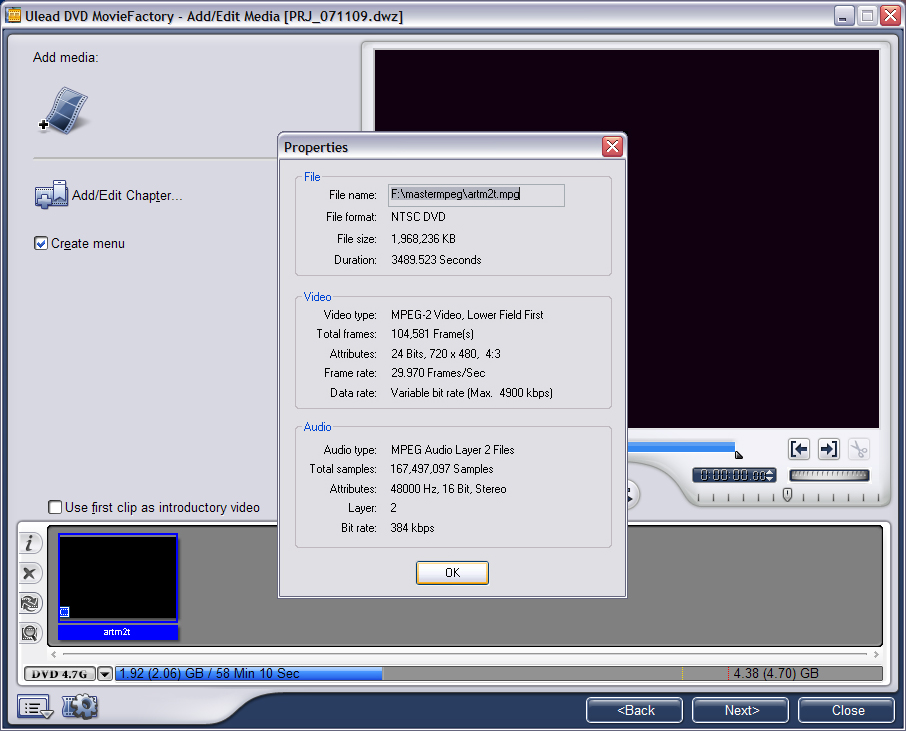Click the Close button at bottom right

(x=847, y=710)
